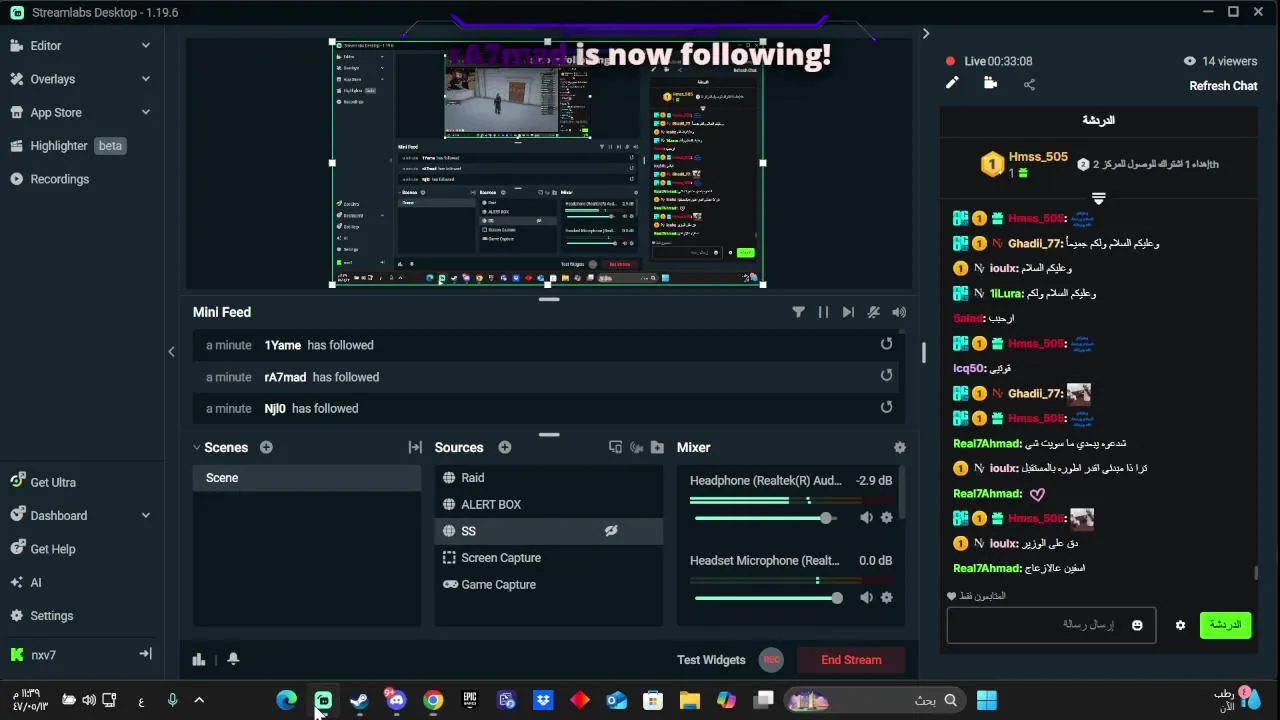This screenshot has height=720, width=1280.
Task: Open the Recordings page
Action: tap(50, 179)
